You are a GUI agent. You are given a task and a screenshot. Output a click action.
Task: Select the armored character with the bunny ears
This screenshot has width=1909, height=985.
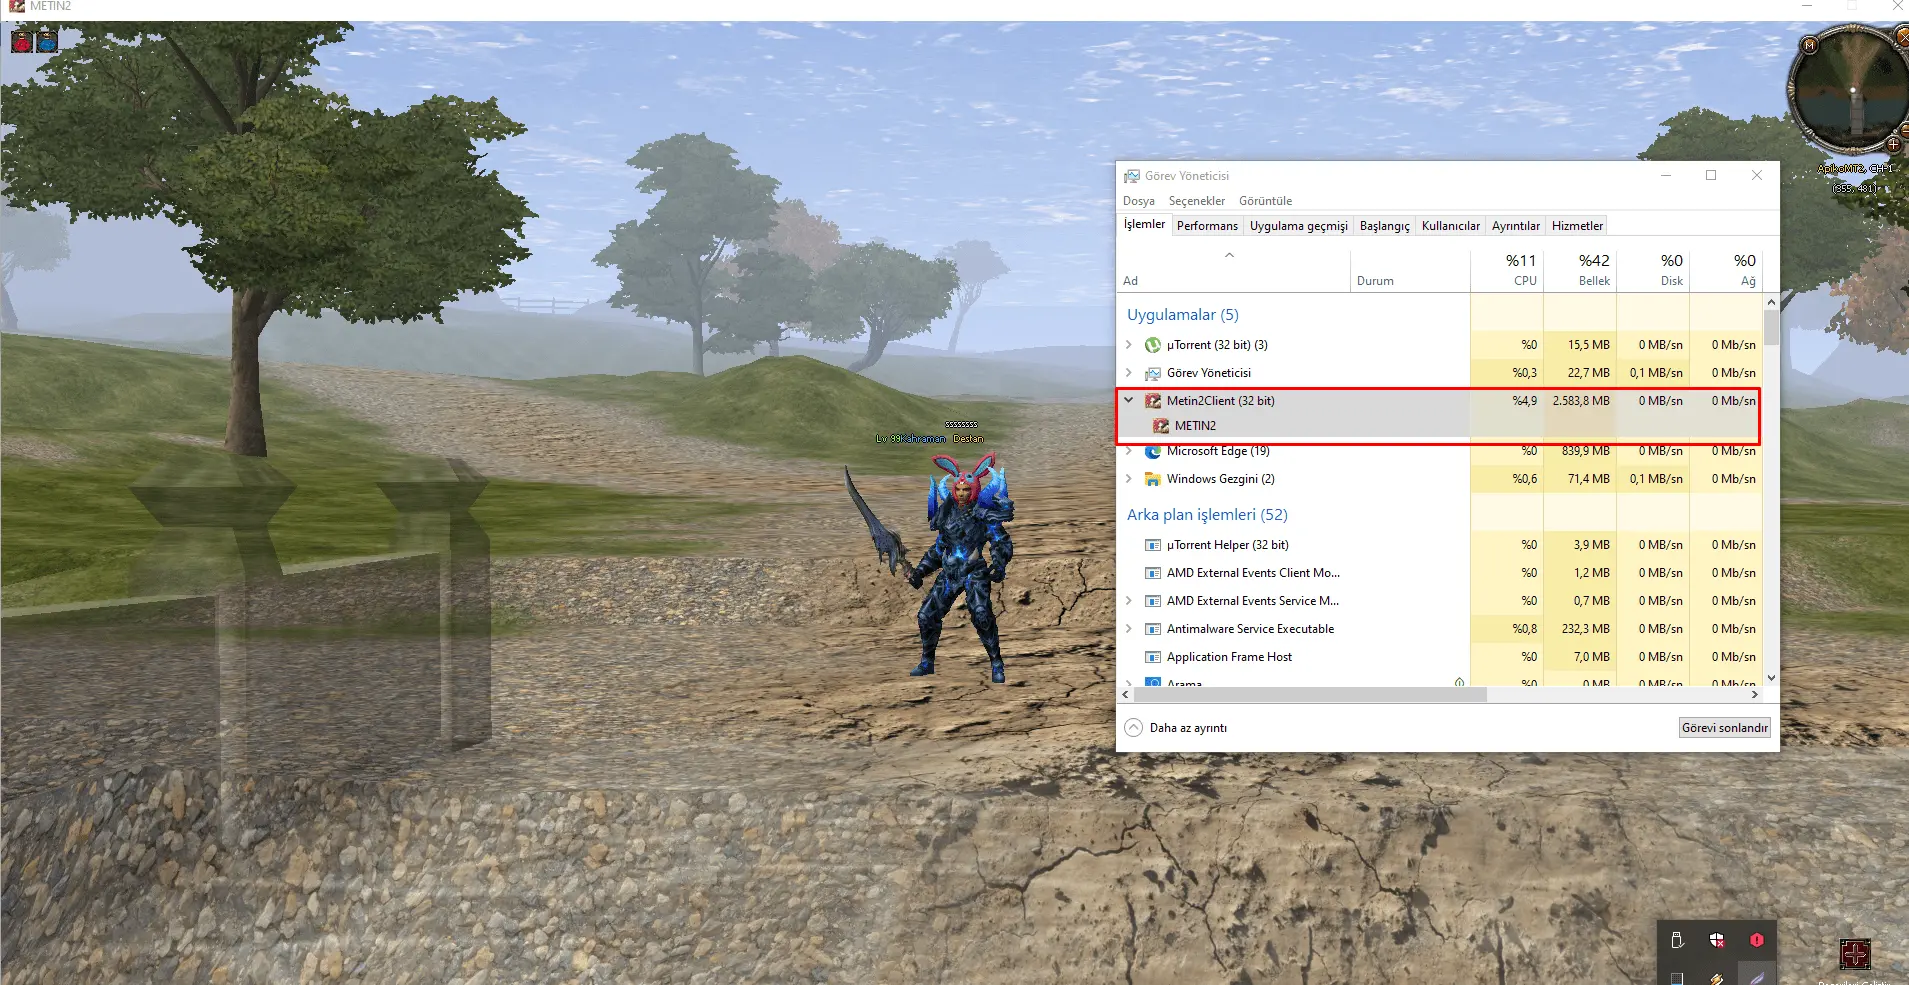coord(962,570)
